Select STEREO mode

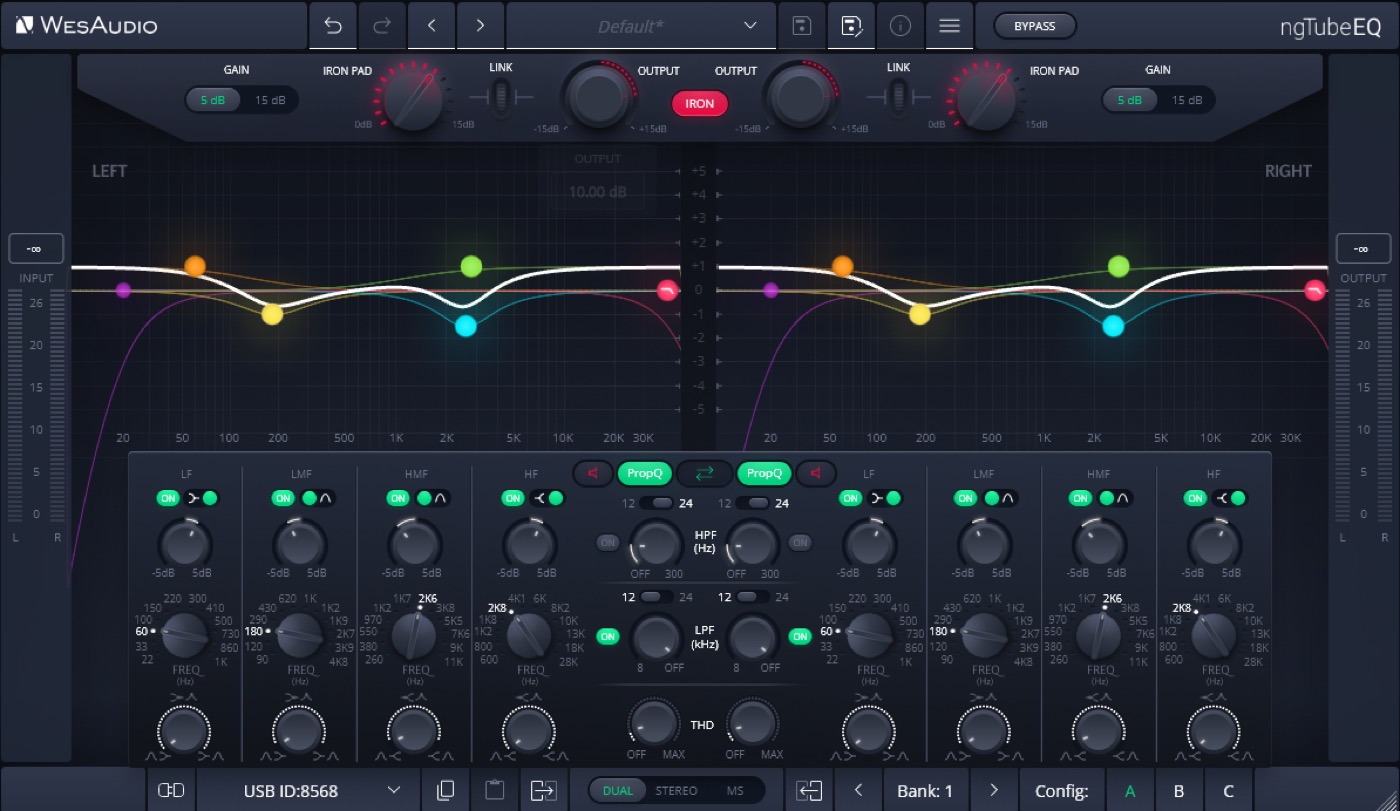tap(677, 791)
